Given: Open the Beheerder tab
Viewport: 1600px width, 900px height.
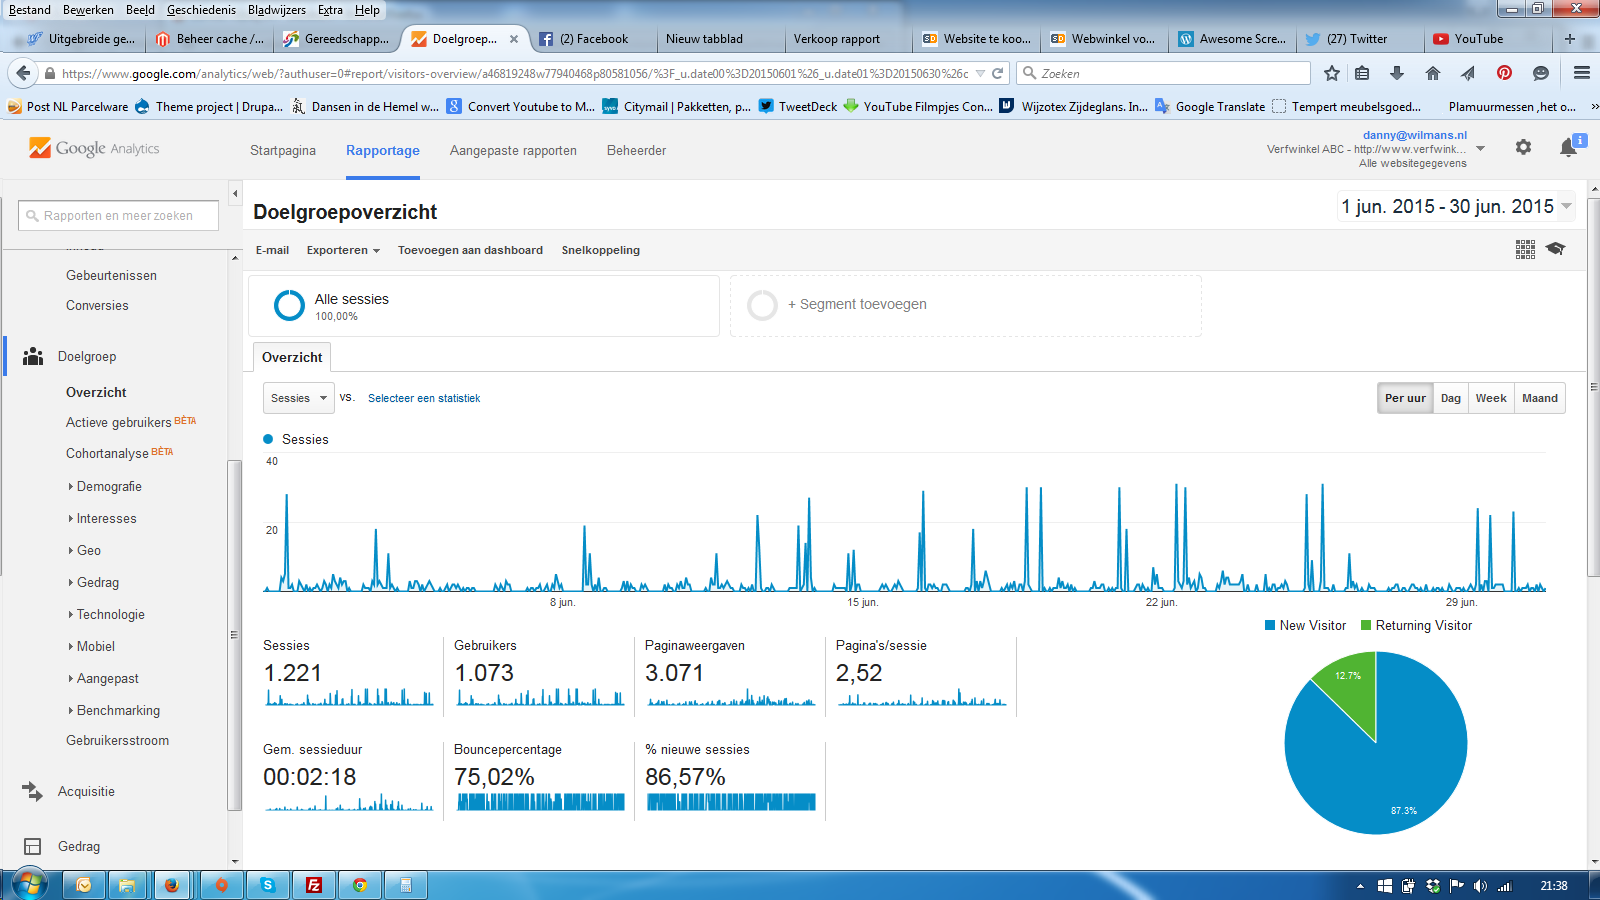Looking at the screenshot, I should 636,150.
